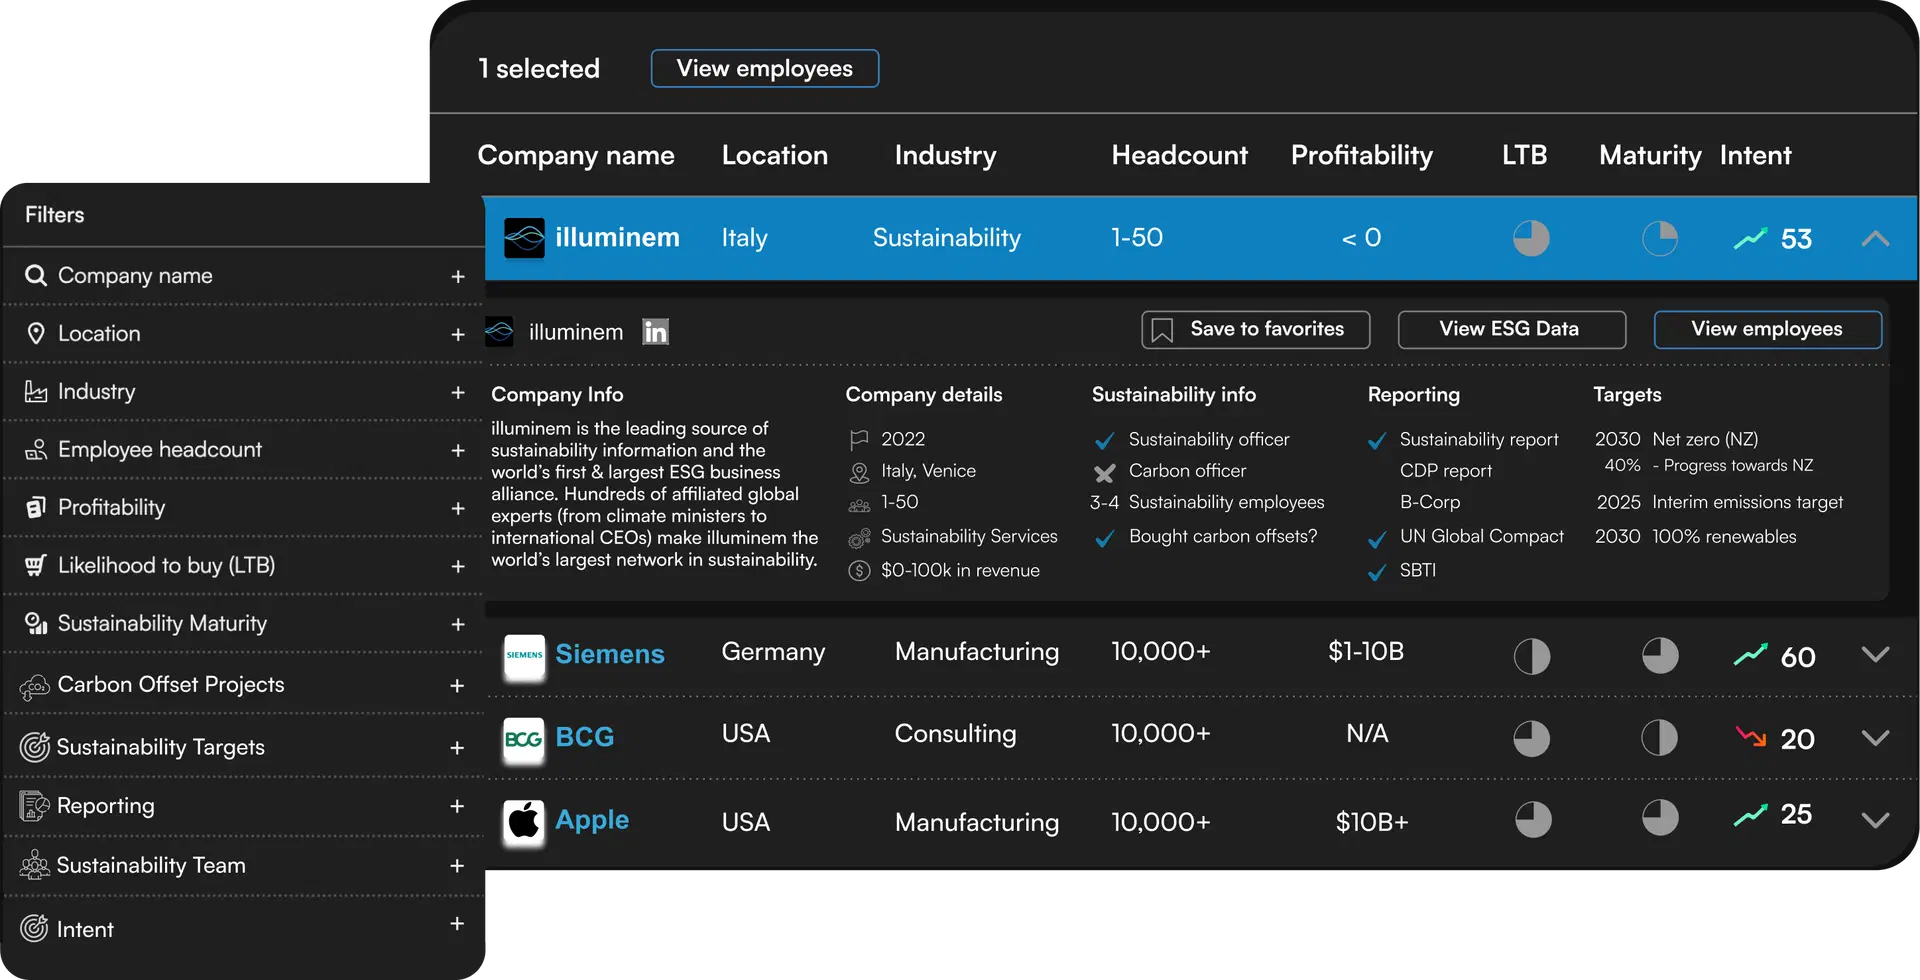
Task: Click the Intent filter target icon
Action: click(x=34, y=929)
